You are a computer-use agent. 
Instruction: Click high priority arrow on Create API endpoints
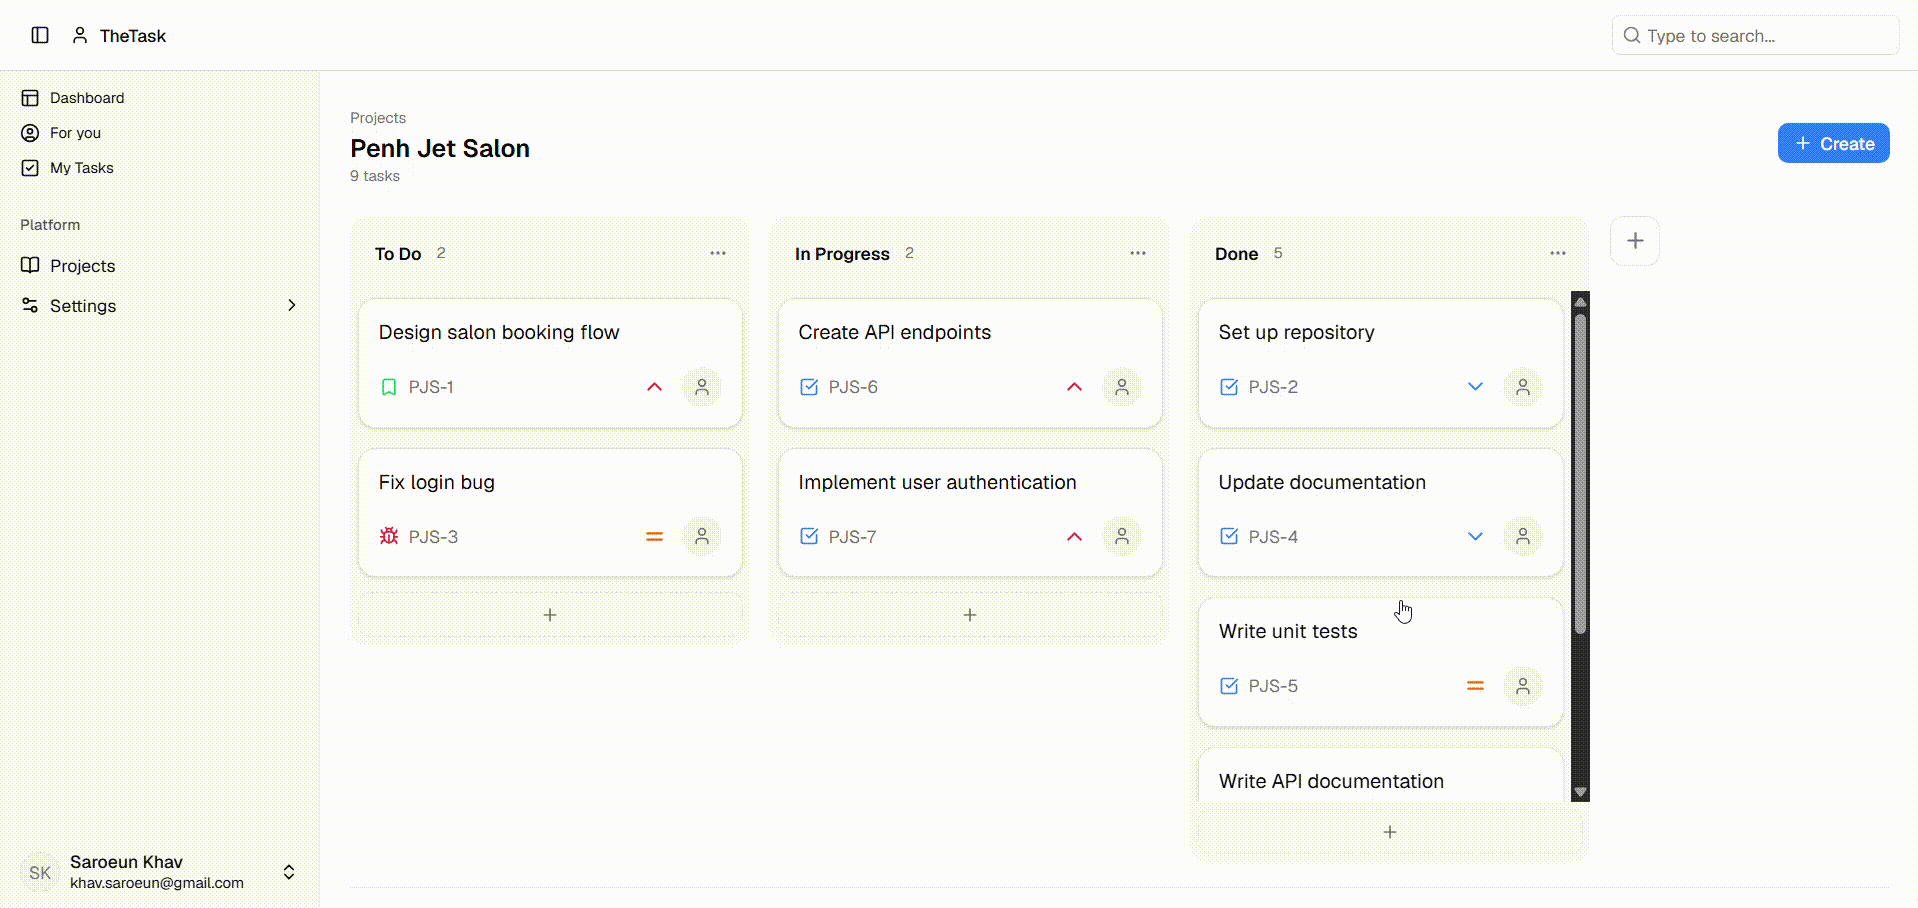point(1074,387)
